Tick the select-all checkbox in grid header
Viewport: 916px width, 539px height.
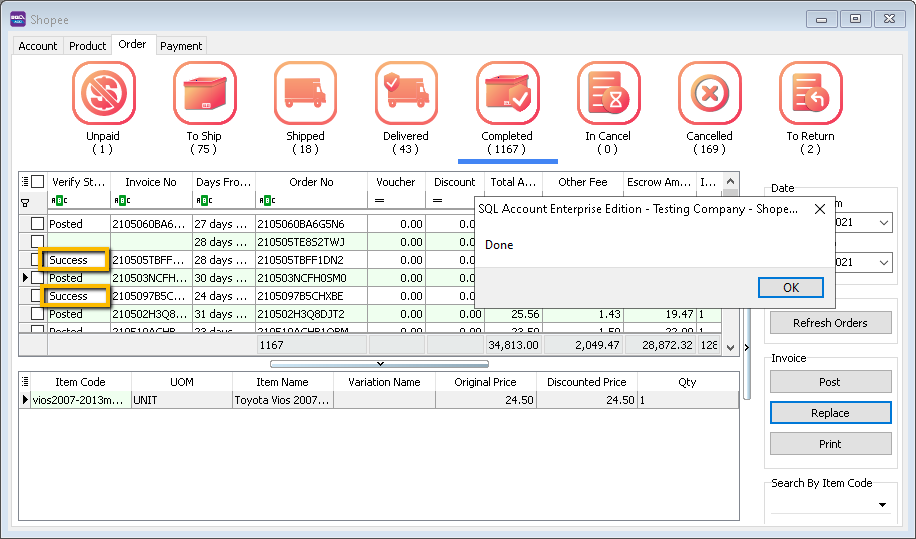click(x=38, y=182)
